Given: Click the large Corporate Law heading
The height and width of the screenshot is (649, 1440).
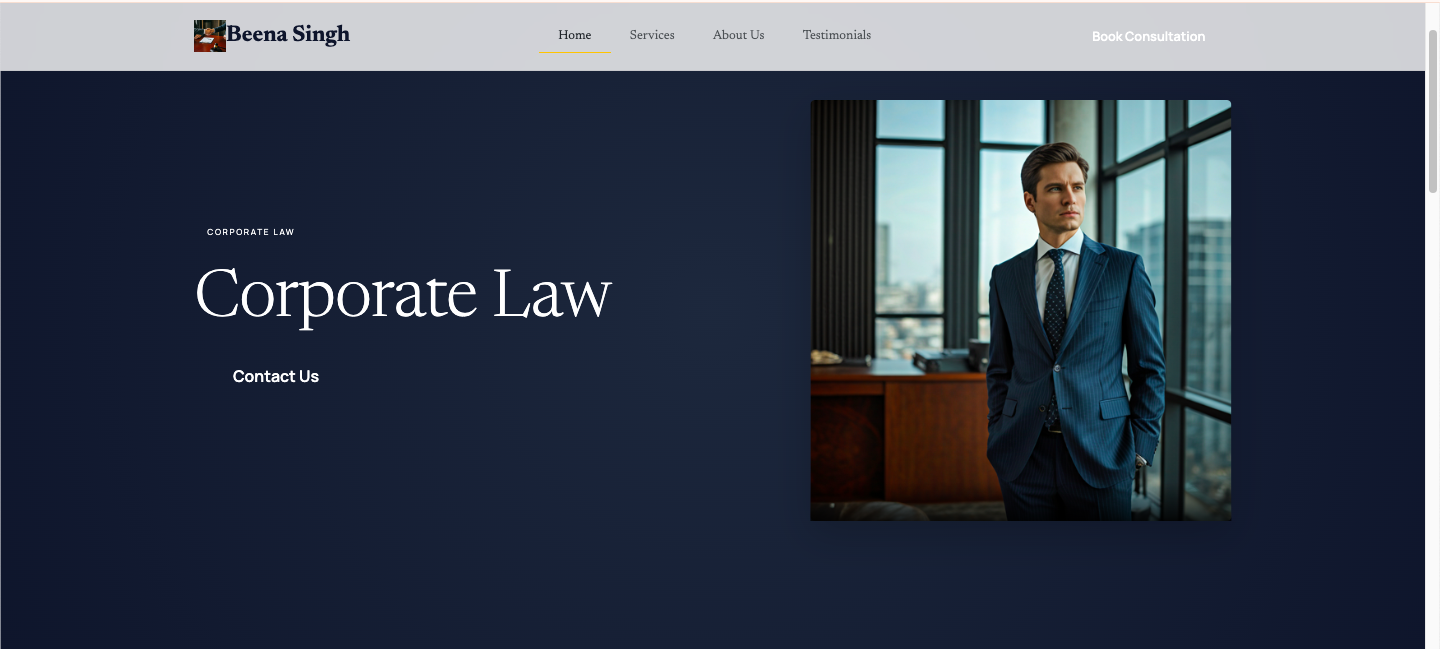Looking at the screenshot, I should 403,295.
